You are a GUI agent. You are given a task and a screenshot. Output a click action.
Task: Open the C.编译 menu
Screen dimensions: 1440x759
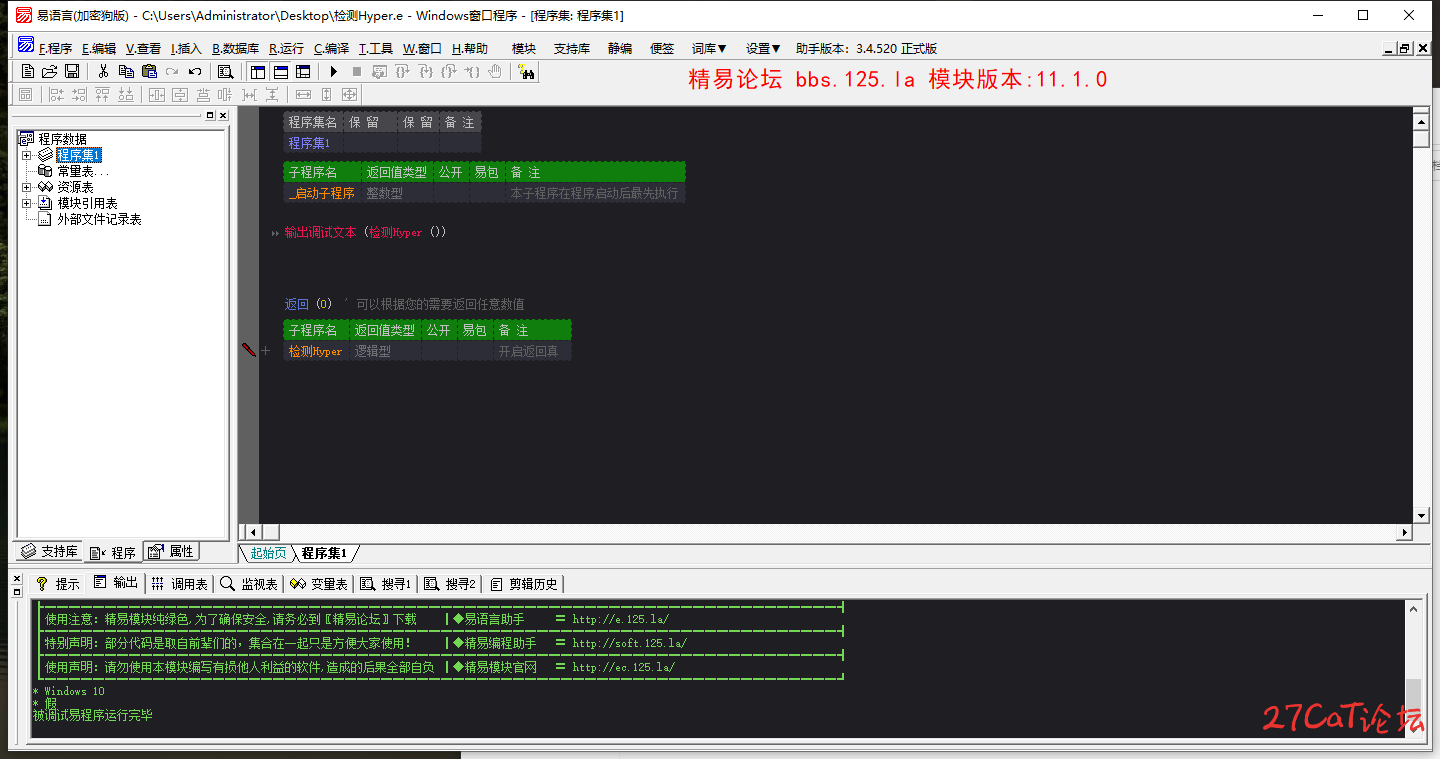[331, 48]
